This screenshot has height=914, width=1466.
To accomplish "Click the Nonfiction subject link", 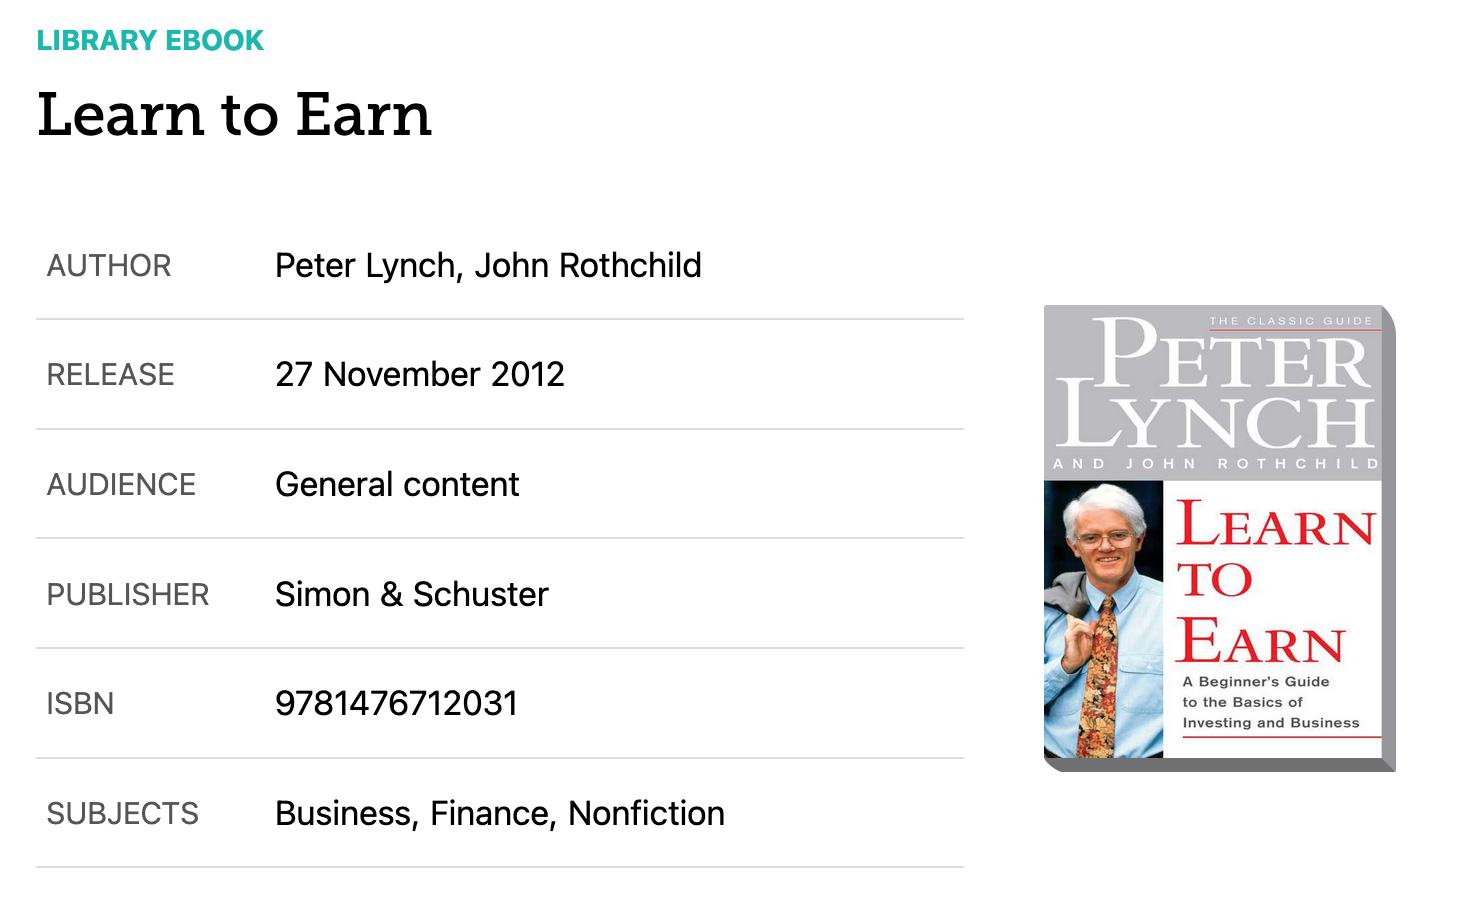I will pyautogui.click(x=646, y=814).
